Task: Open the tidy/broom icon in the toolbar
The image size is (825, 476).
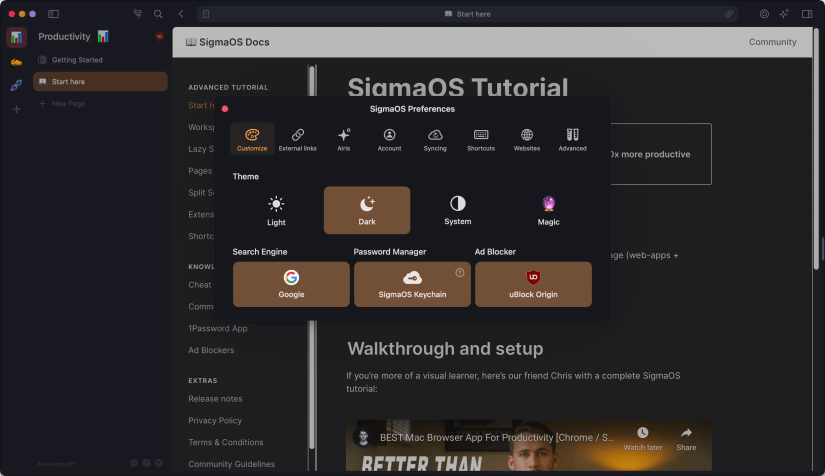Action: click(x=137, y=14)
